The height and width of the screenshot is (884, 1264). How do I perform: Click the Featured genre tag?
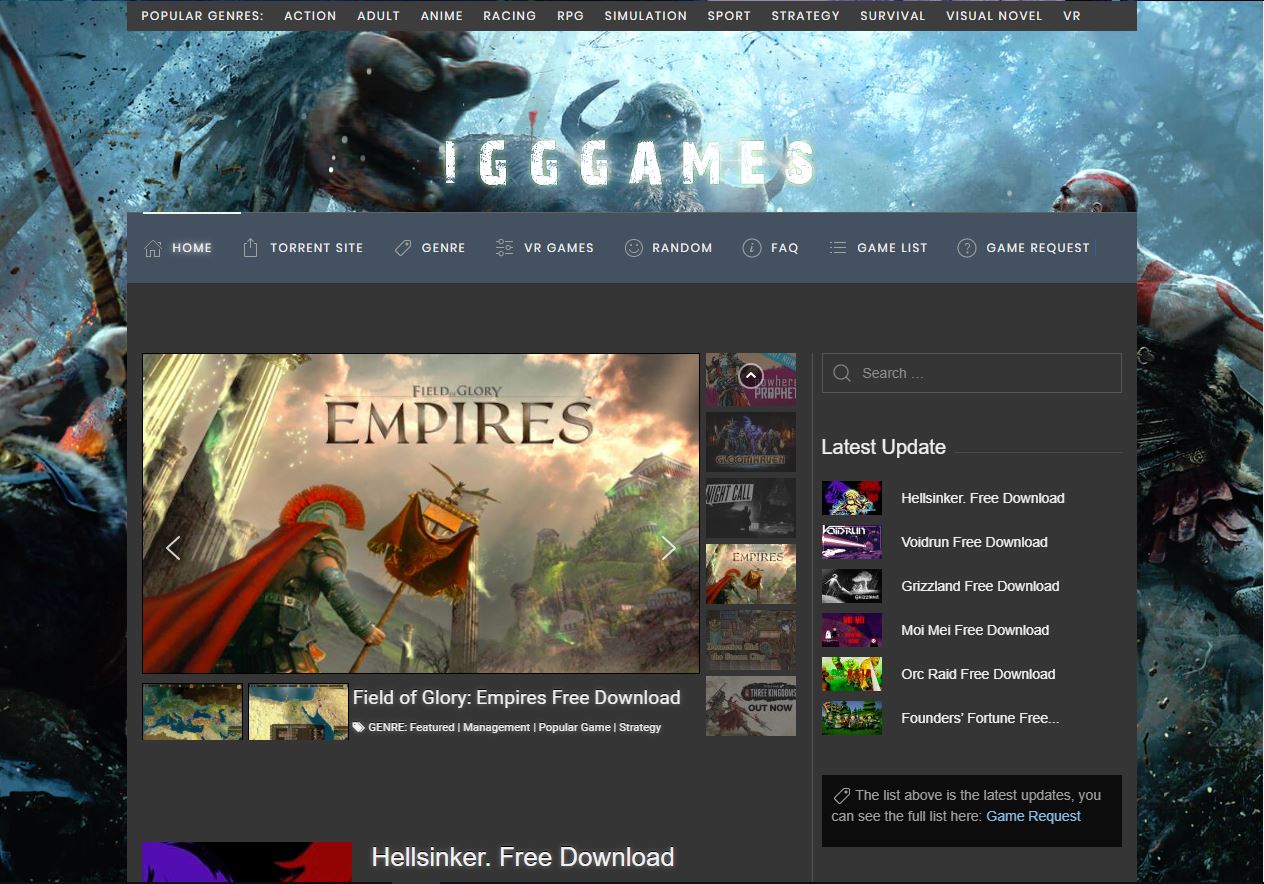(432, 728)
